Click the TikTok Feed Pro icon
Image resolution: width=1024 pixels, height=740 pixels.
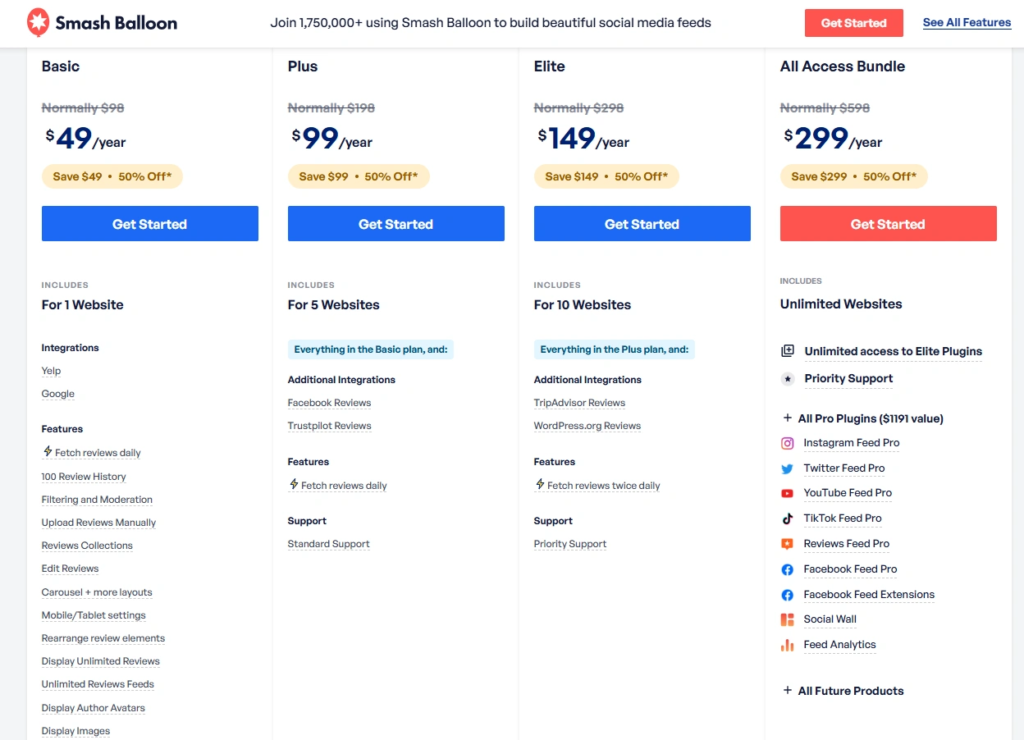(x=787, y=518)
